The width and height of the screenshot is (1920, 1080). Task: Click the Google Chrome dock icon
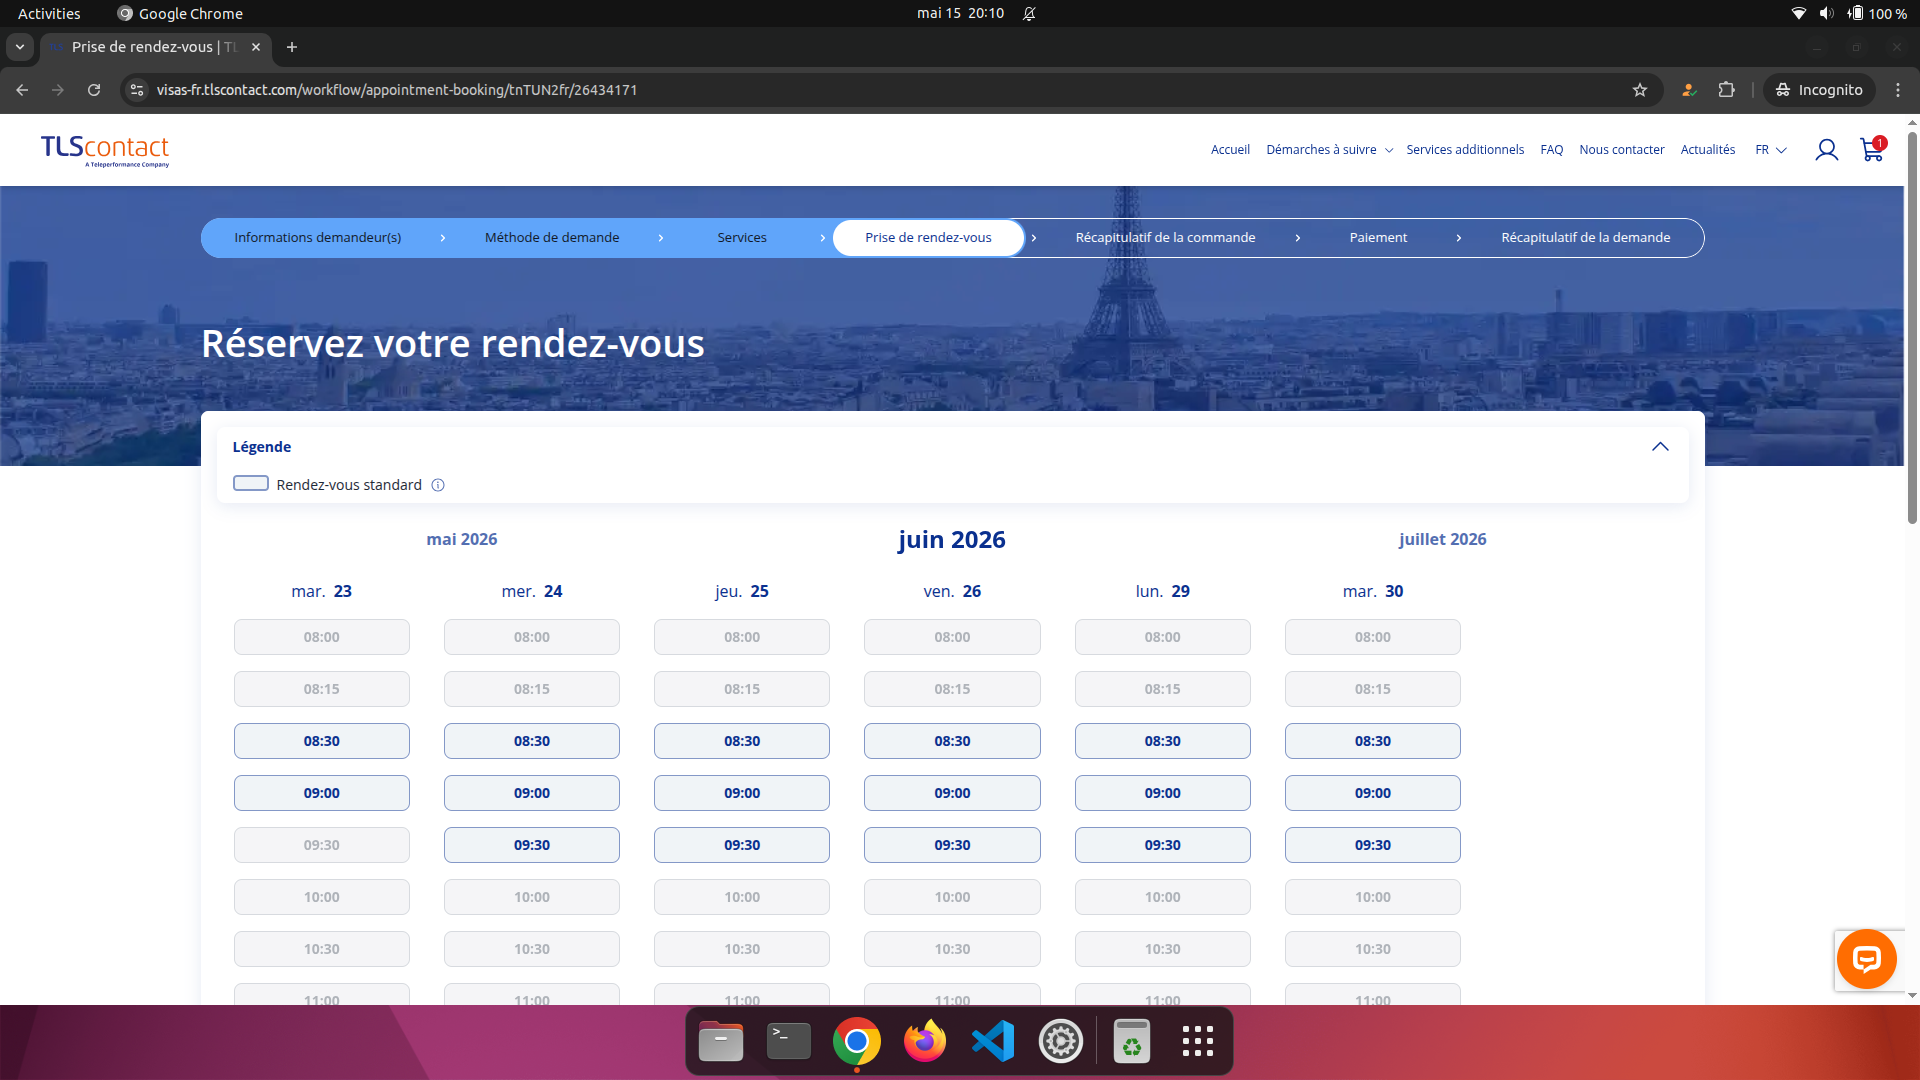(x=857, y=1042)
